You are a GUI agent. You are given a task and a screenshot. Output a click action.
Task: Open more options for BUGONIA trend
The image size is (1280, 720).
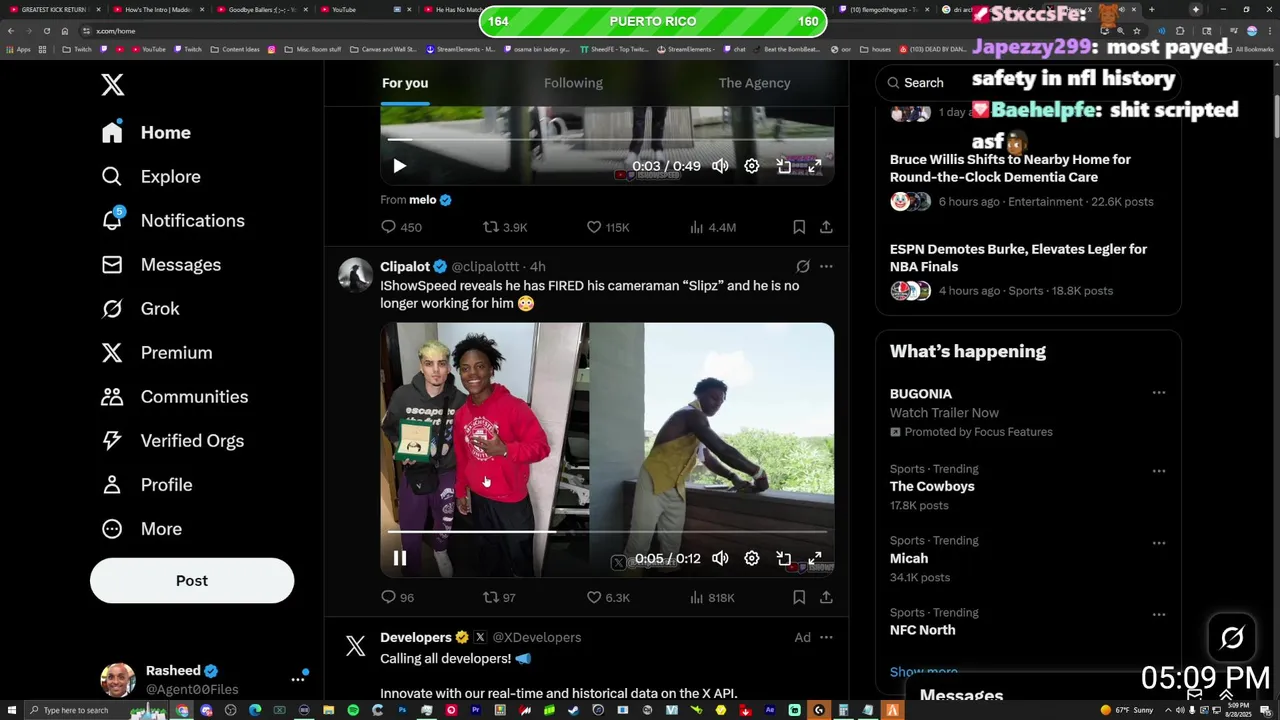coord(1159,393)
